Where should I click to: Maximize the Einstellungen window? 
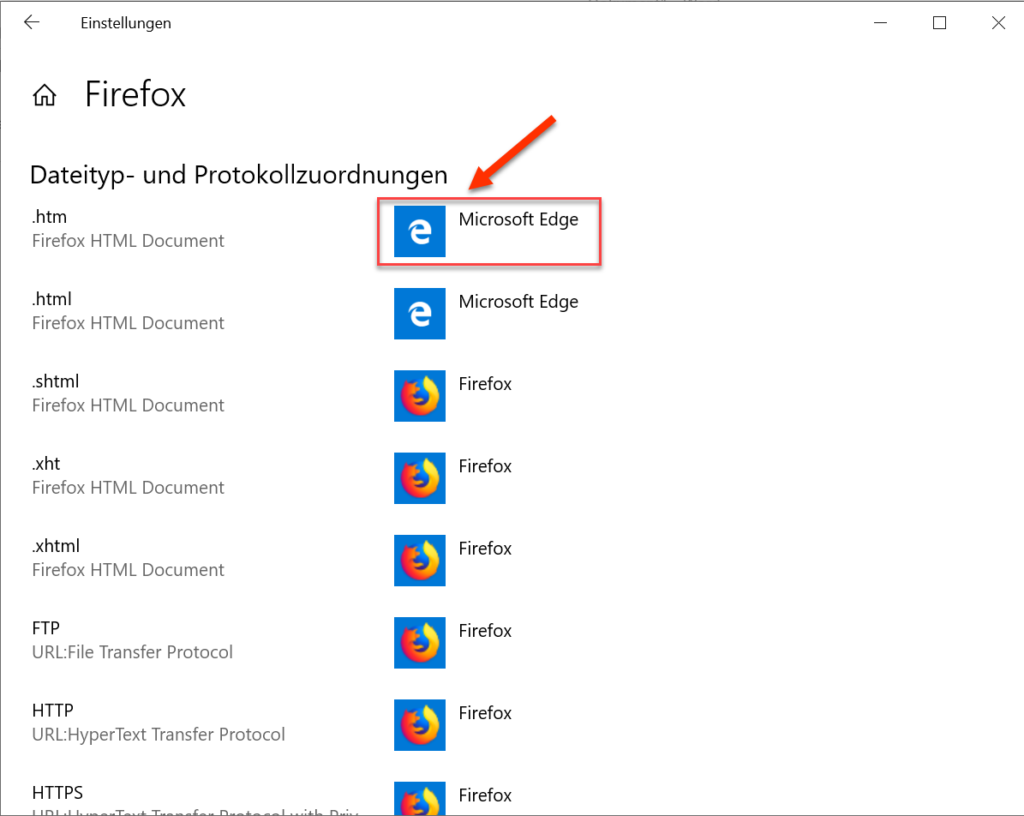939,23
